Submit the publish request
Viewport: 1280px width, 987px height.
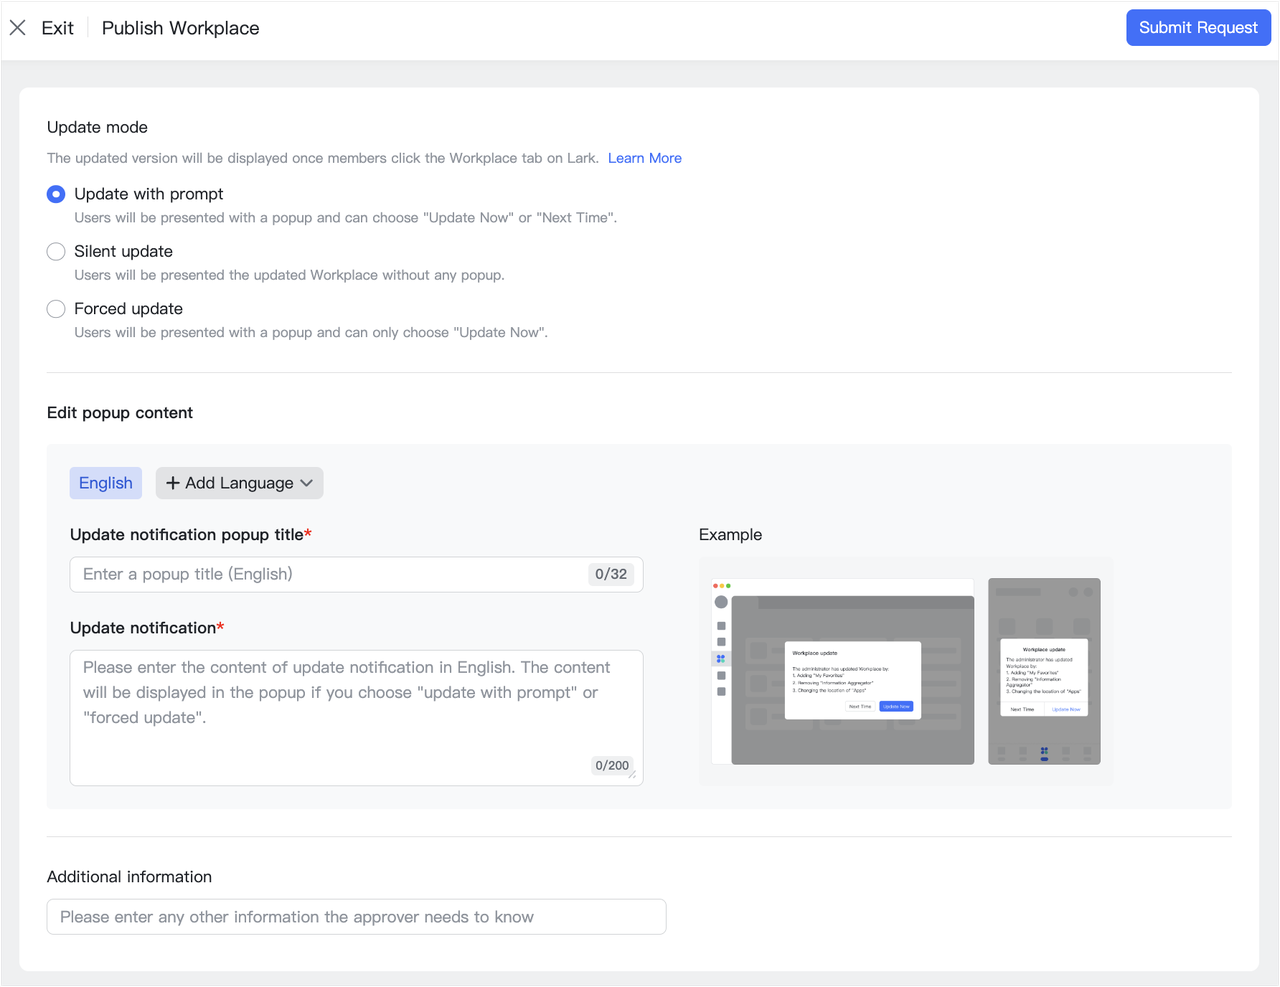coord(1198,27)
